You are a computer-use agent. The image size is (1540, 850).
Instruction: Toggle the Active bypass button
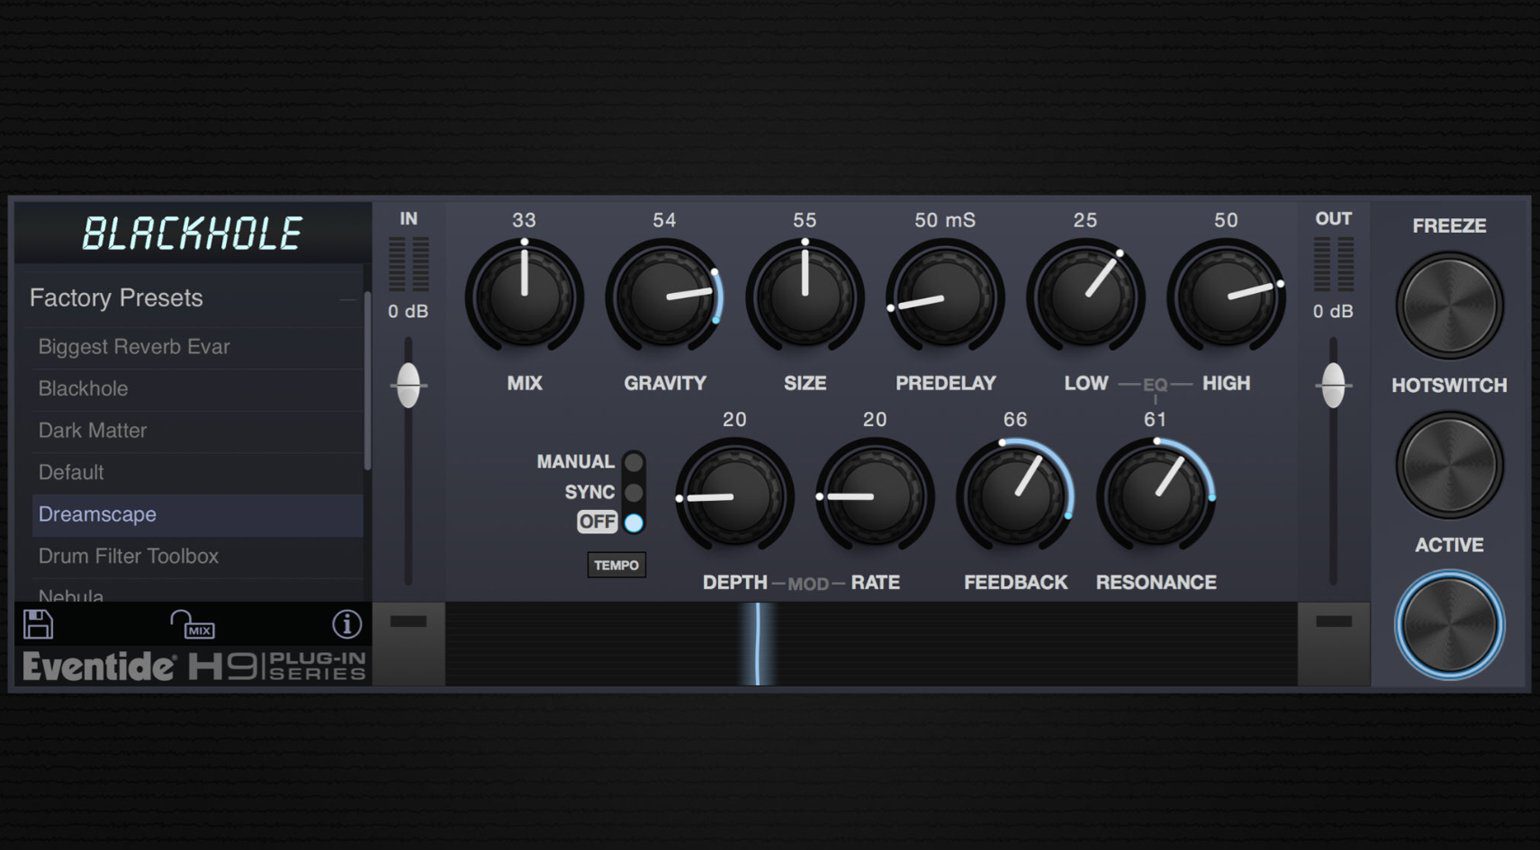[1448, 624]
